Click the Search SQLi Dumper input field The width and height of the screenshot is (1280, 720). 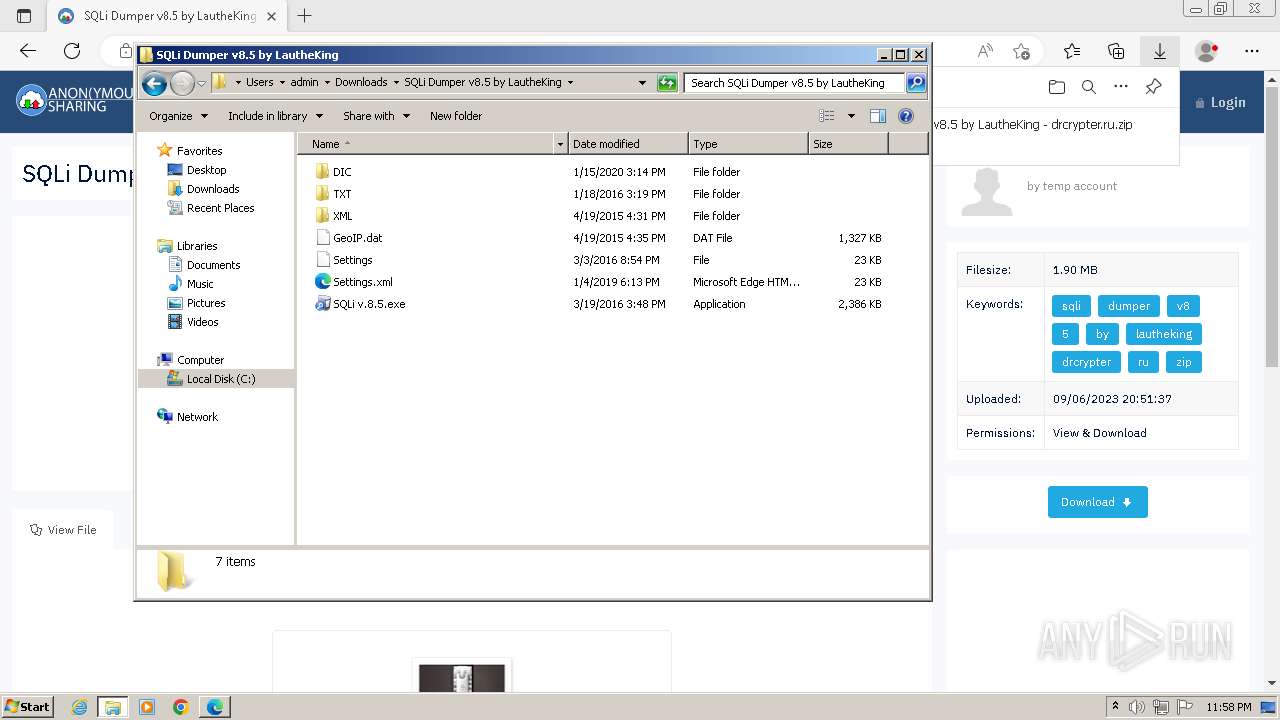[x=795, y=83]
